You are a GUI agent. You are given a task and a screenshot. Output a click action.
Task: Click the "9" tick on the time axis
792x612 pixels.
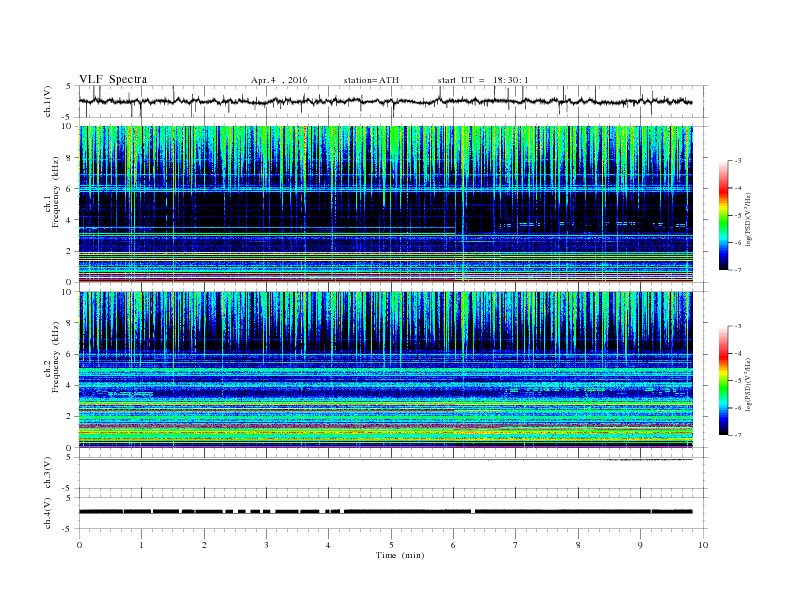[640, 545]
